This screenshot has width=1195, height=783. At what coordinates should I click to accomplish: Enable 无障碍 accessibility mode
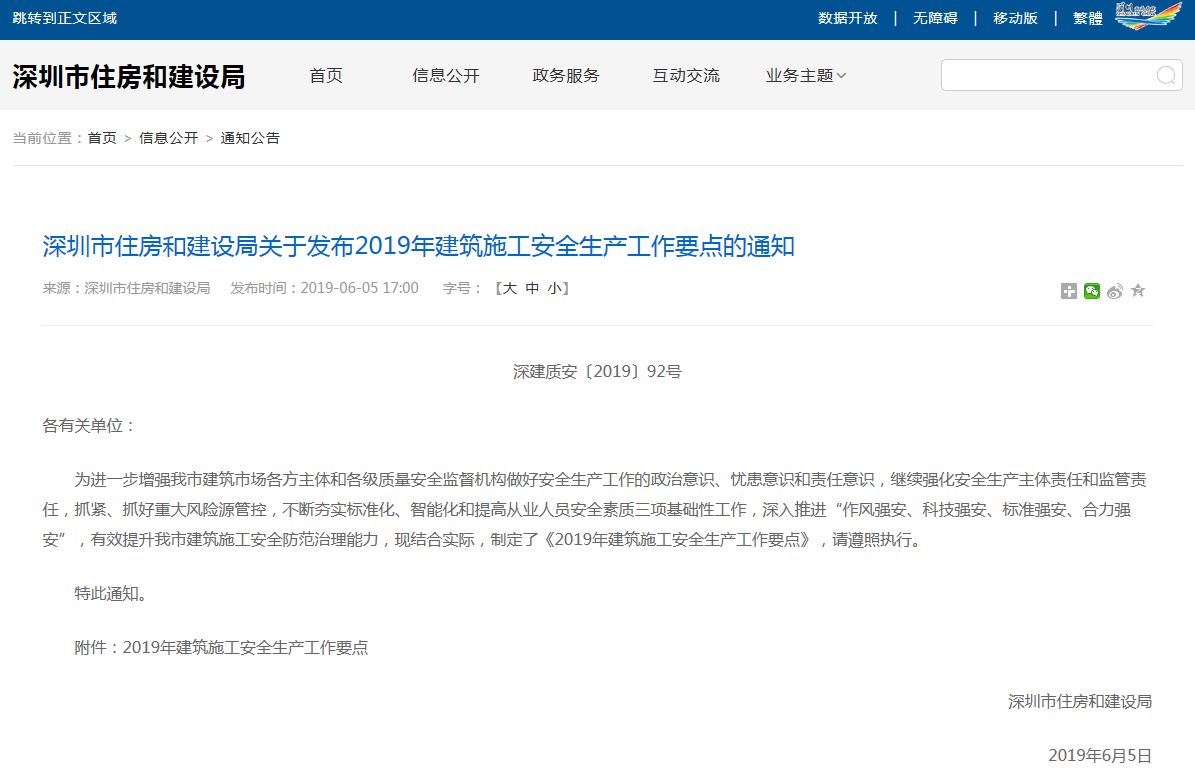tap(933, 17)
